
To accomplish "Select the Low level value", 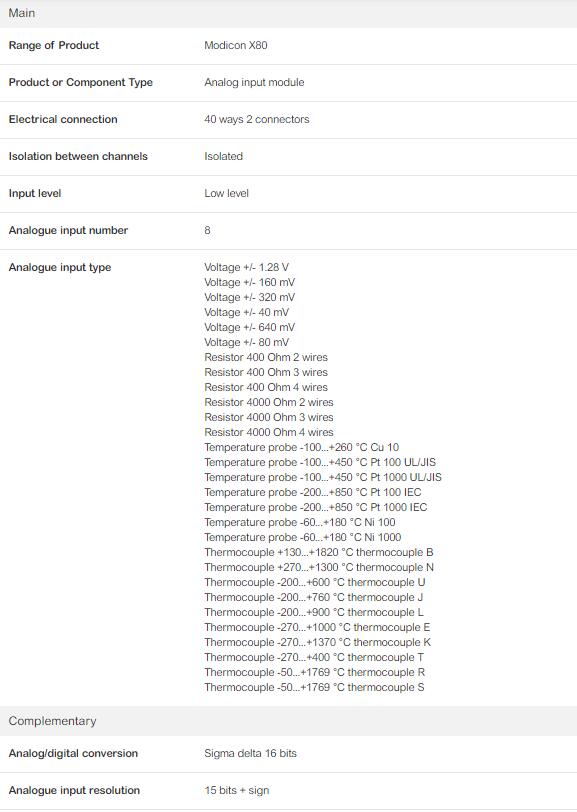I will point(226,193).
